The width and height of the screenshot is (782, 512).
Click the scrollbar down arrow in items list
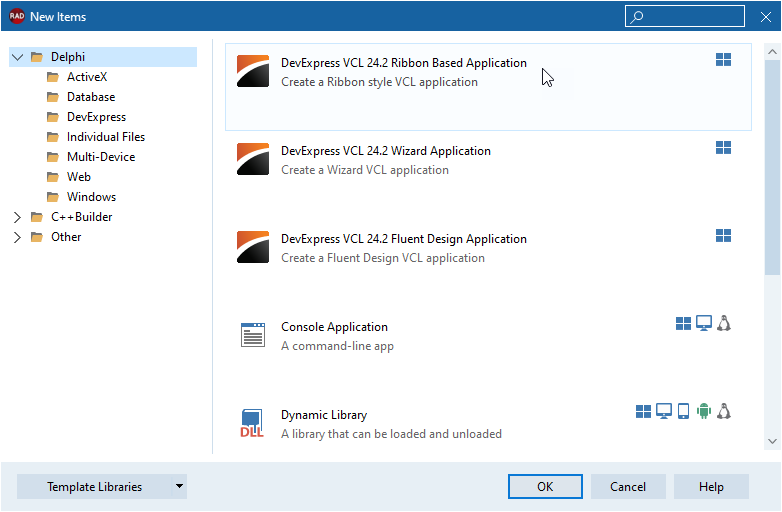[x=772, y=441]
